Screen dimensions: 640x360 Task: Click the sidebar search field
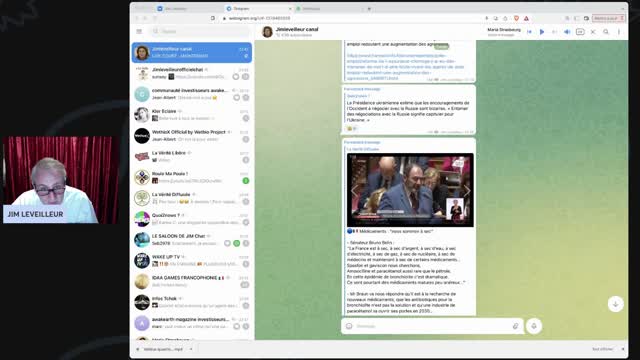(200, 31)
